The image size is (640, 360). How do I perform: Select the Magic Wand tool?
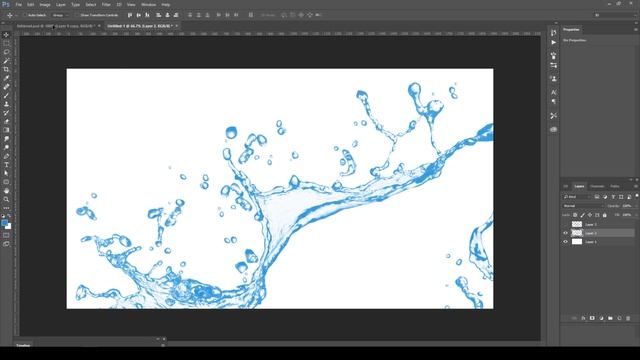click(6, 61)
